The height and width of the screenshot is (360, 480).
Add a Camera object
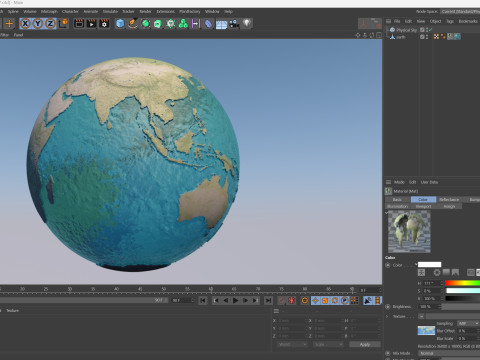(234, 24)
